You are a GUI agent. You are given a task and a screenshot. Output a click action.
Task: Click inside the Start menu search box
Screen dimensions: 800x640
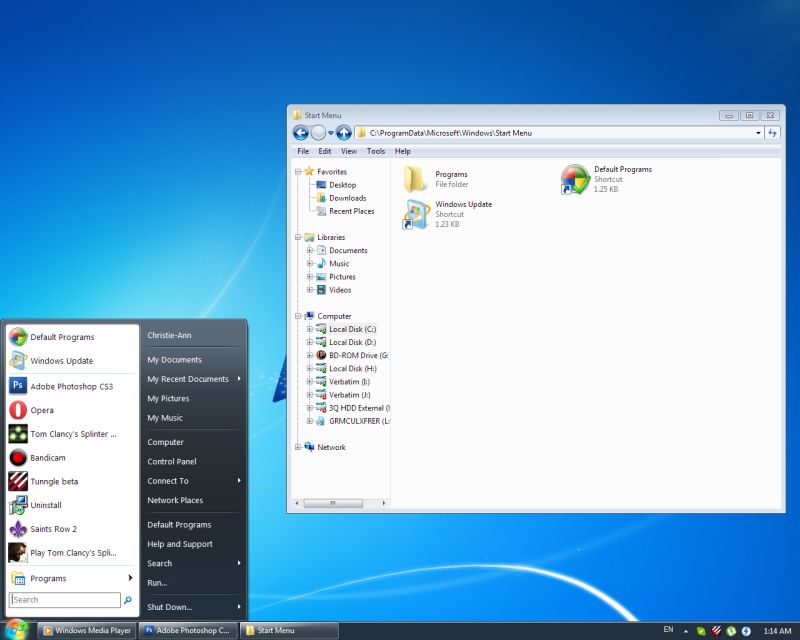[65, 600]
